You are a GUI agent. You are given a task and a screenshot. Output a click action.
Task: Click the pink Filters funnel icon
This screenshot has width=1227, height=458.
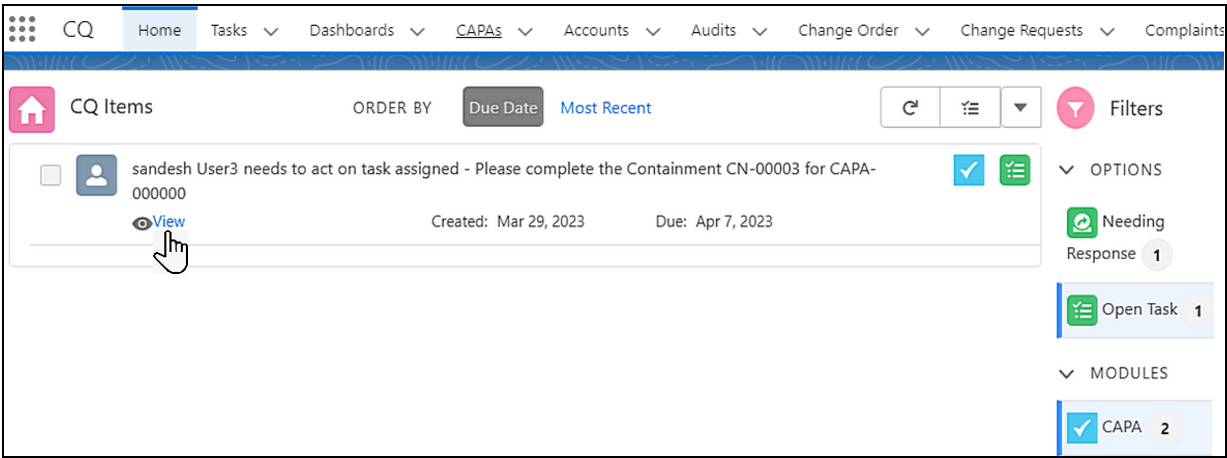pos(1077,109)
